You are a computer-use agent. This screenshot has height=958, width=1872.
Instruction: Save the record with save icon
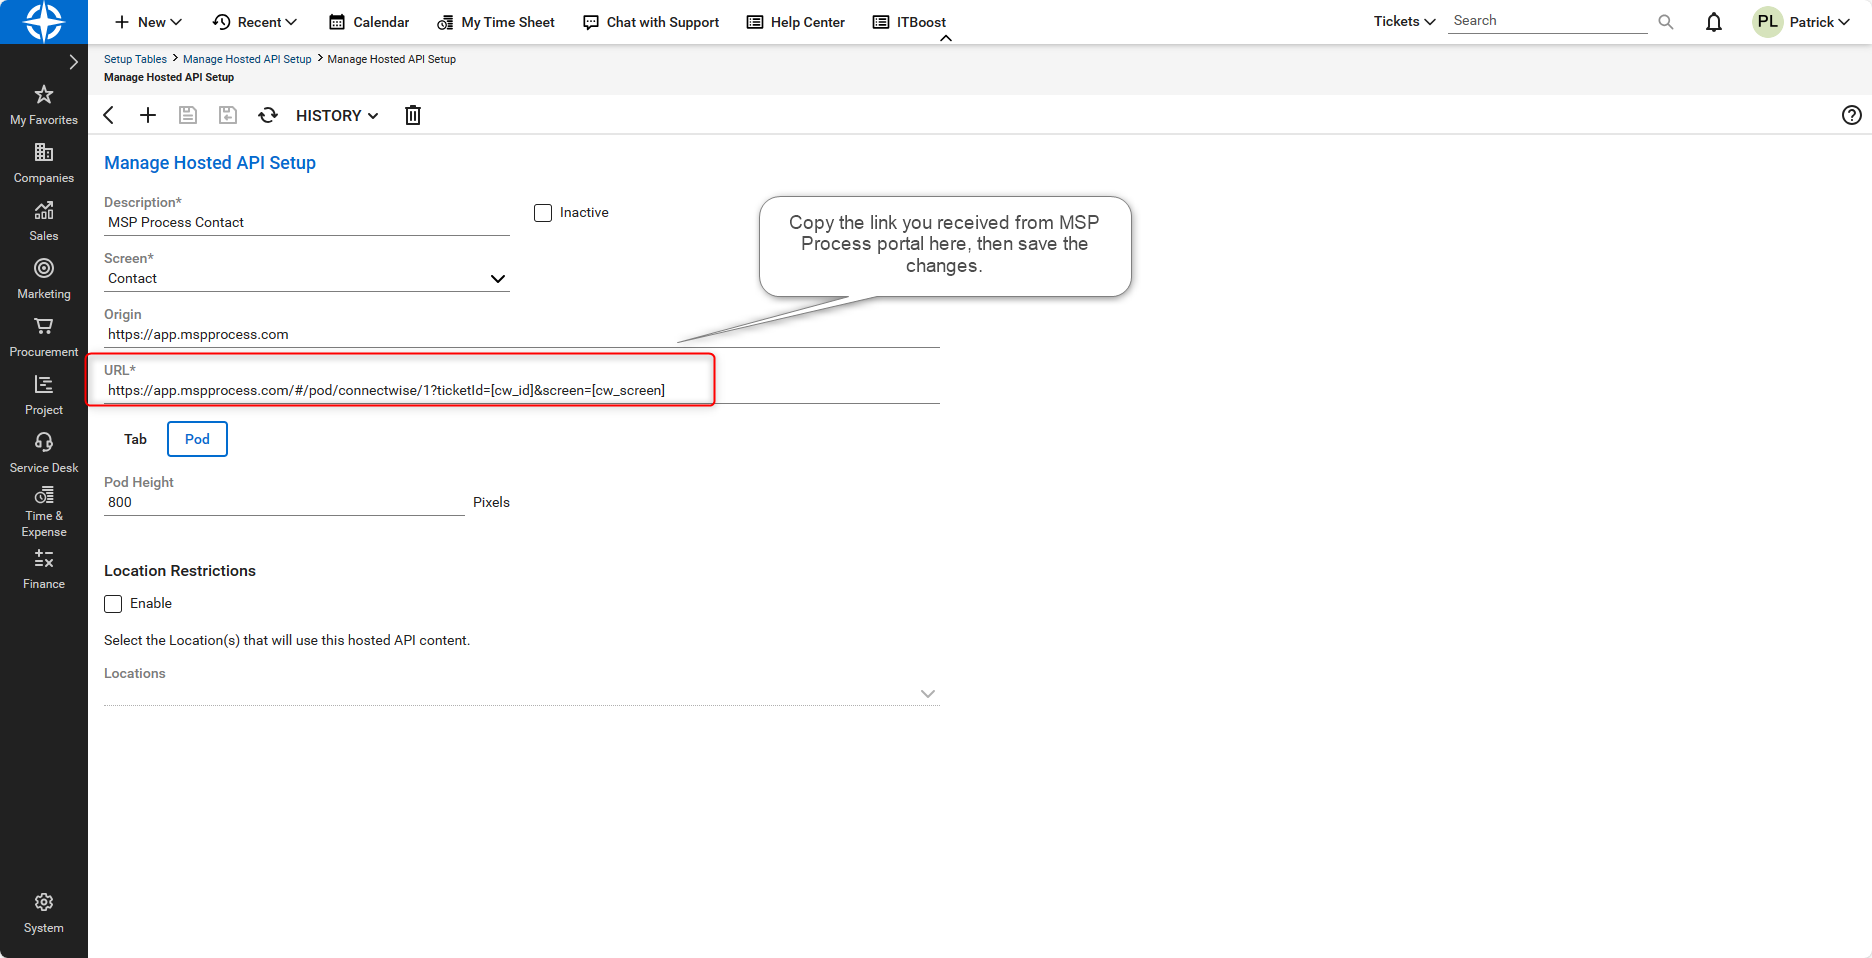187,115
